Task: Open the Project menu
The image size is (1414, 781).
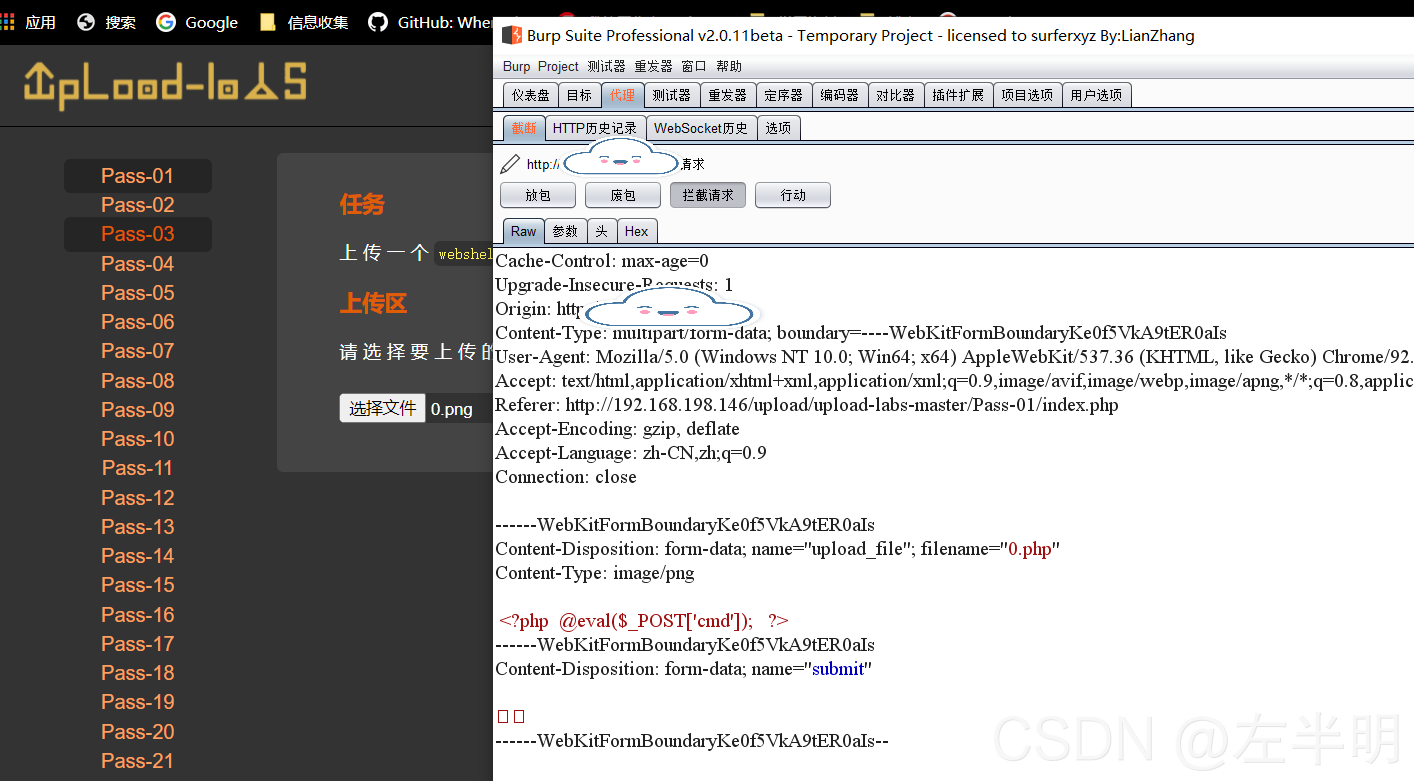Action: tap(558, 66)
